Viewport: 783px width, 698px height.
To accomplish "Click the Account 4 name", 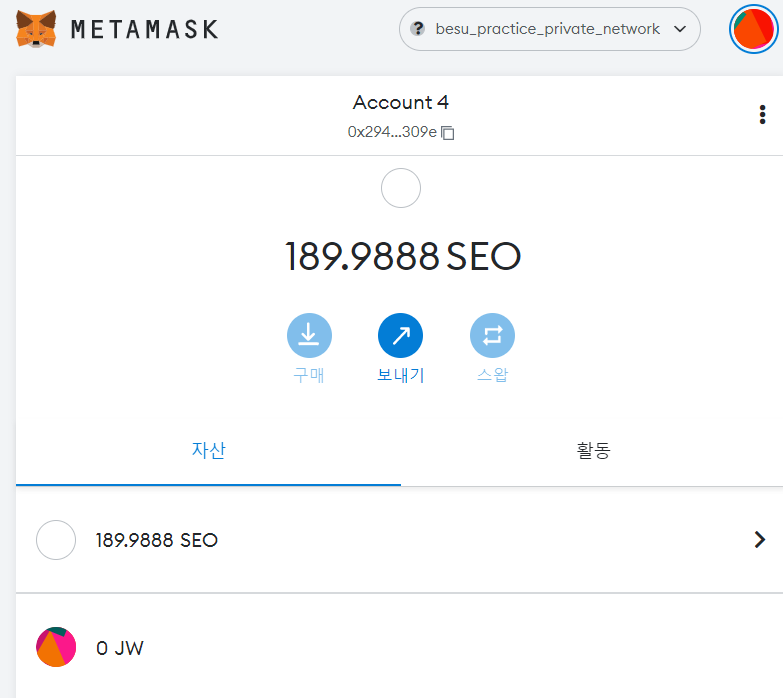I will coord(400,102).
